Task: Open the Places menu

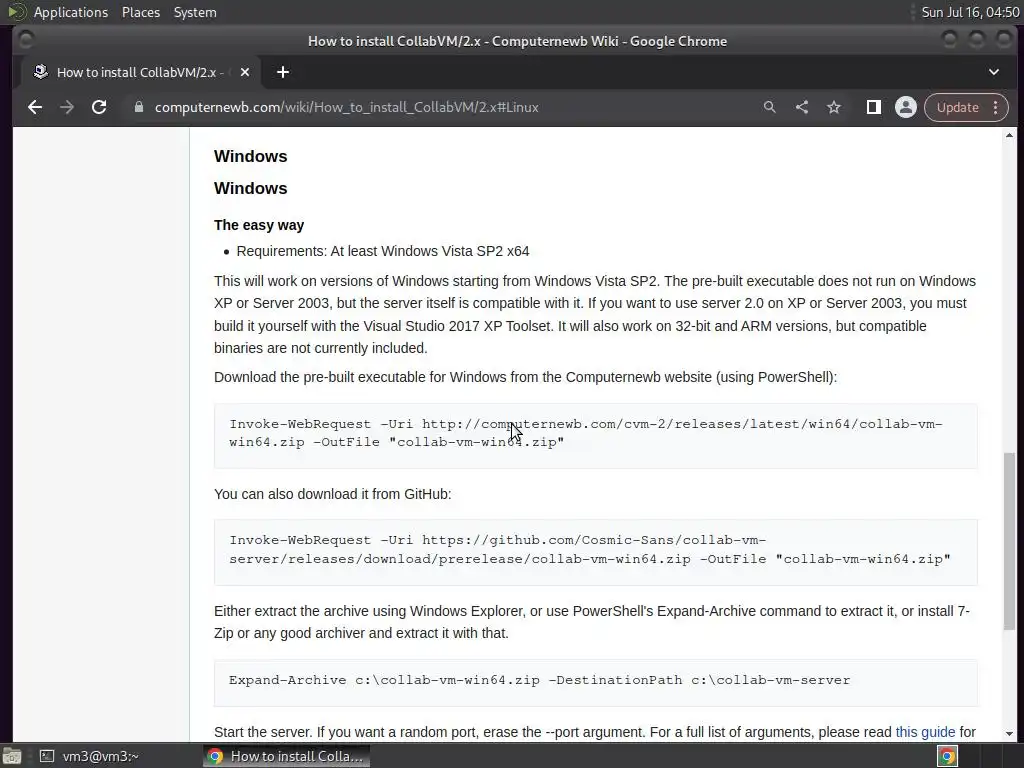Action: 140,12
